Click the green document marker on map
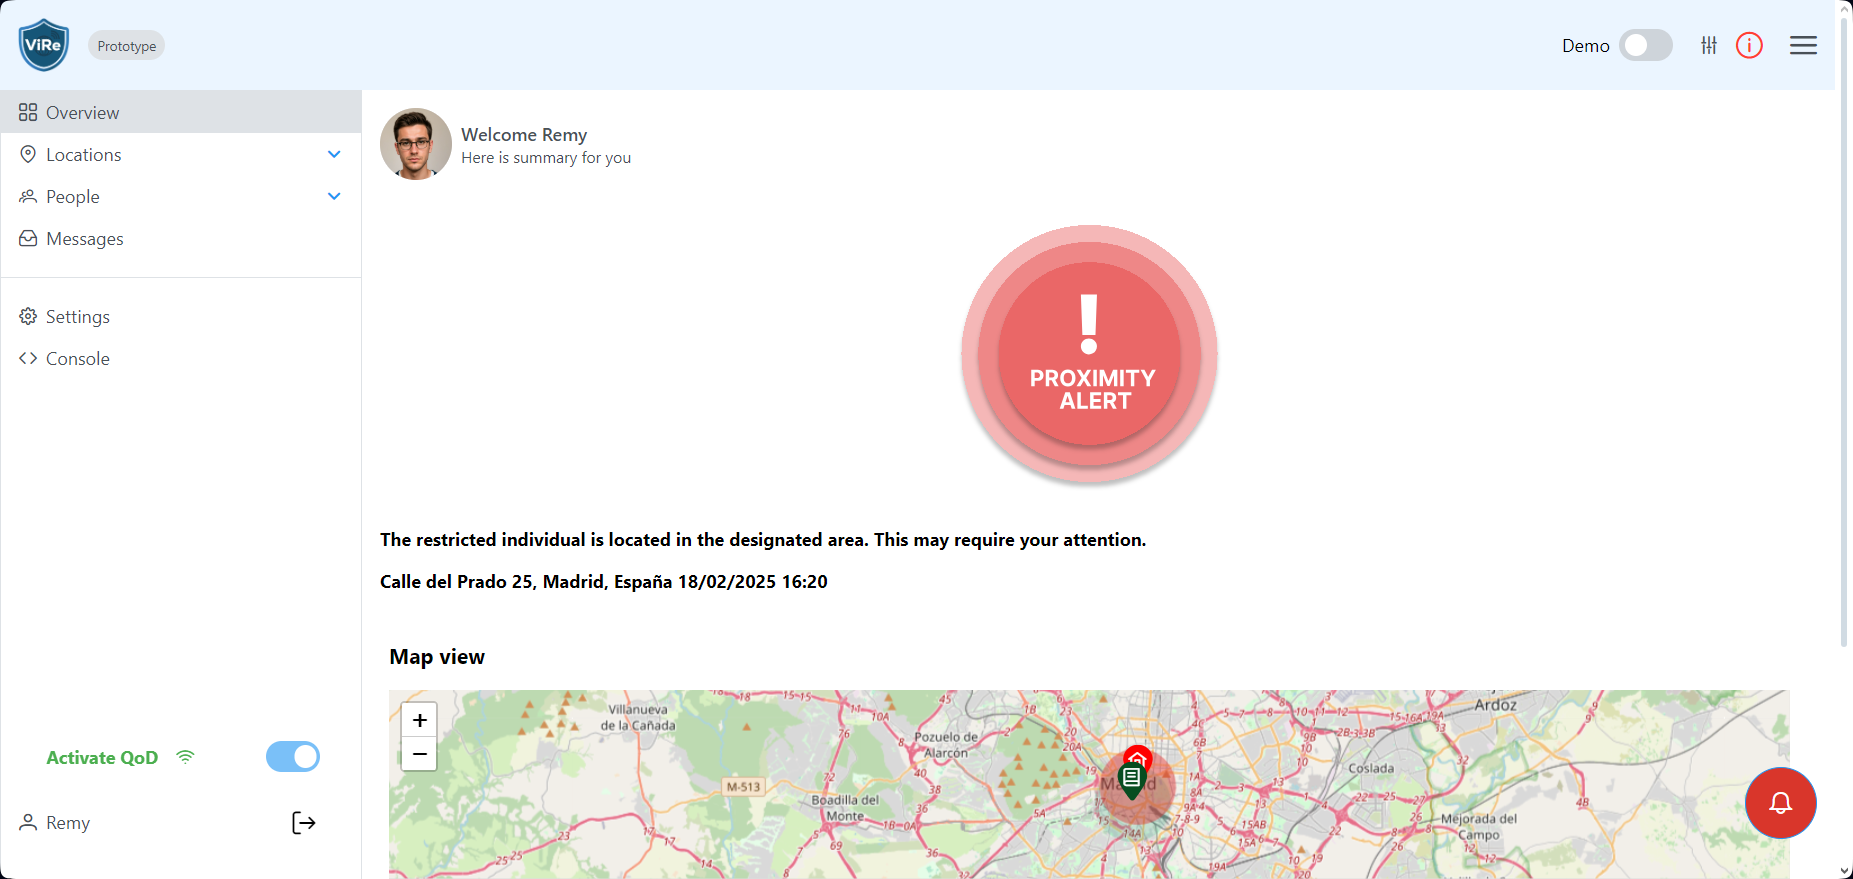Viewport: 1853px width, 879px height. (1131, 779)
